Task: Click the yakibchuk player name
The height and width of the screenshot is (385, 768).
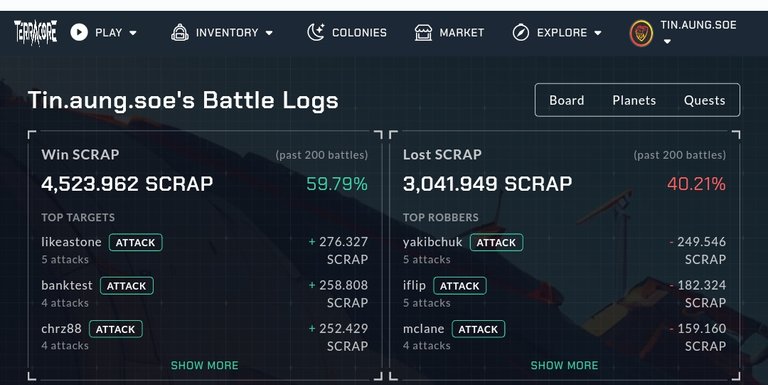Action: coord(432,241)
